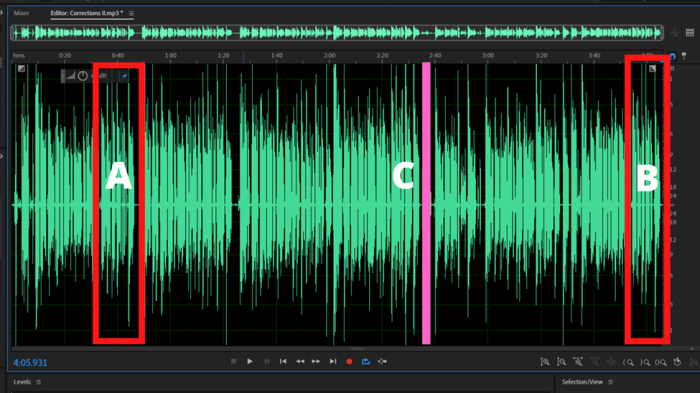This screenshot has height=393, width=700.
Task: Switch to the Mixer tab
Action: pyautogui.click(x=21, y=13)
